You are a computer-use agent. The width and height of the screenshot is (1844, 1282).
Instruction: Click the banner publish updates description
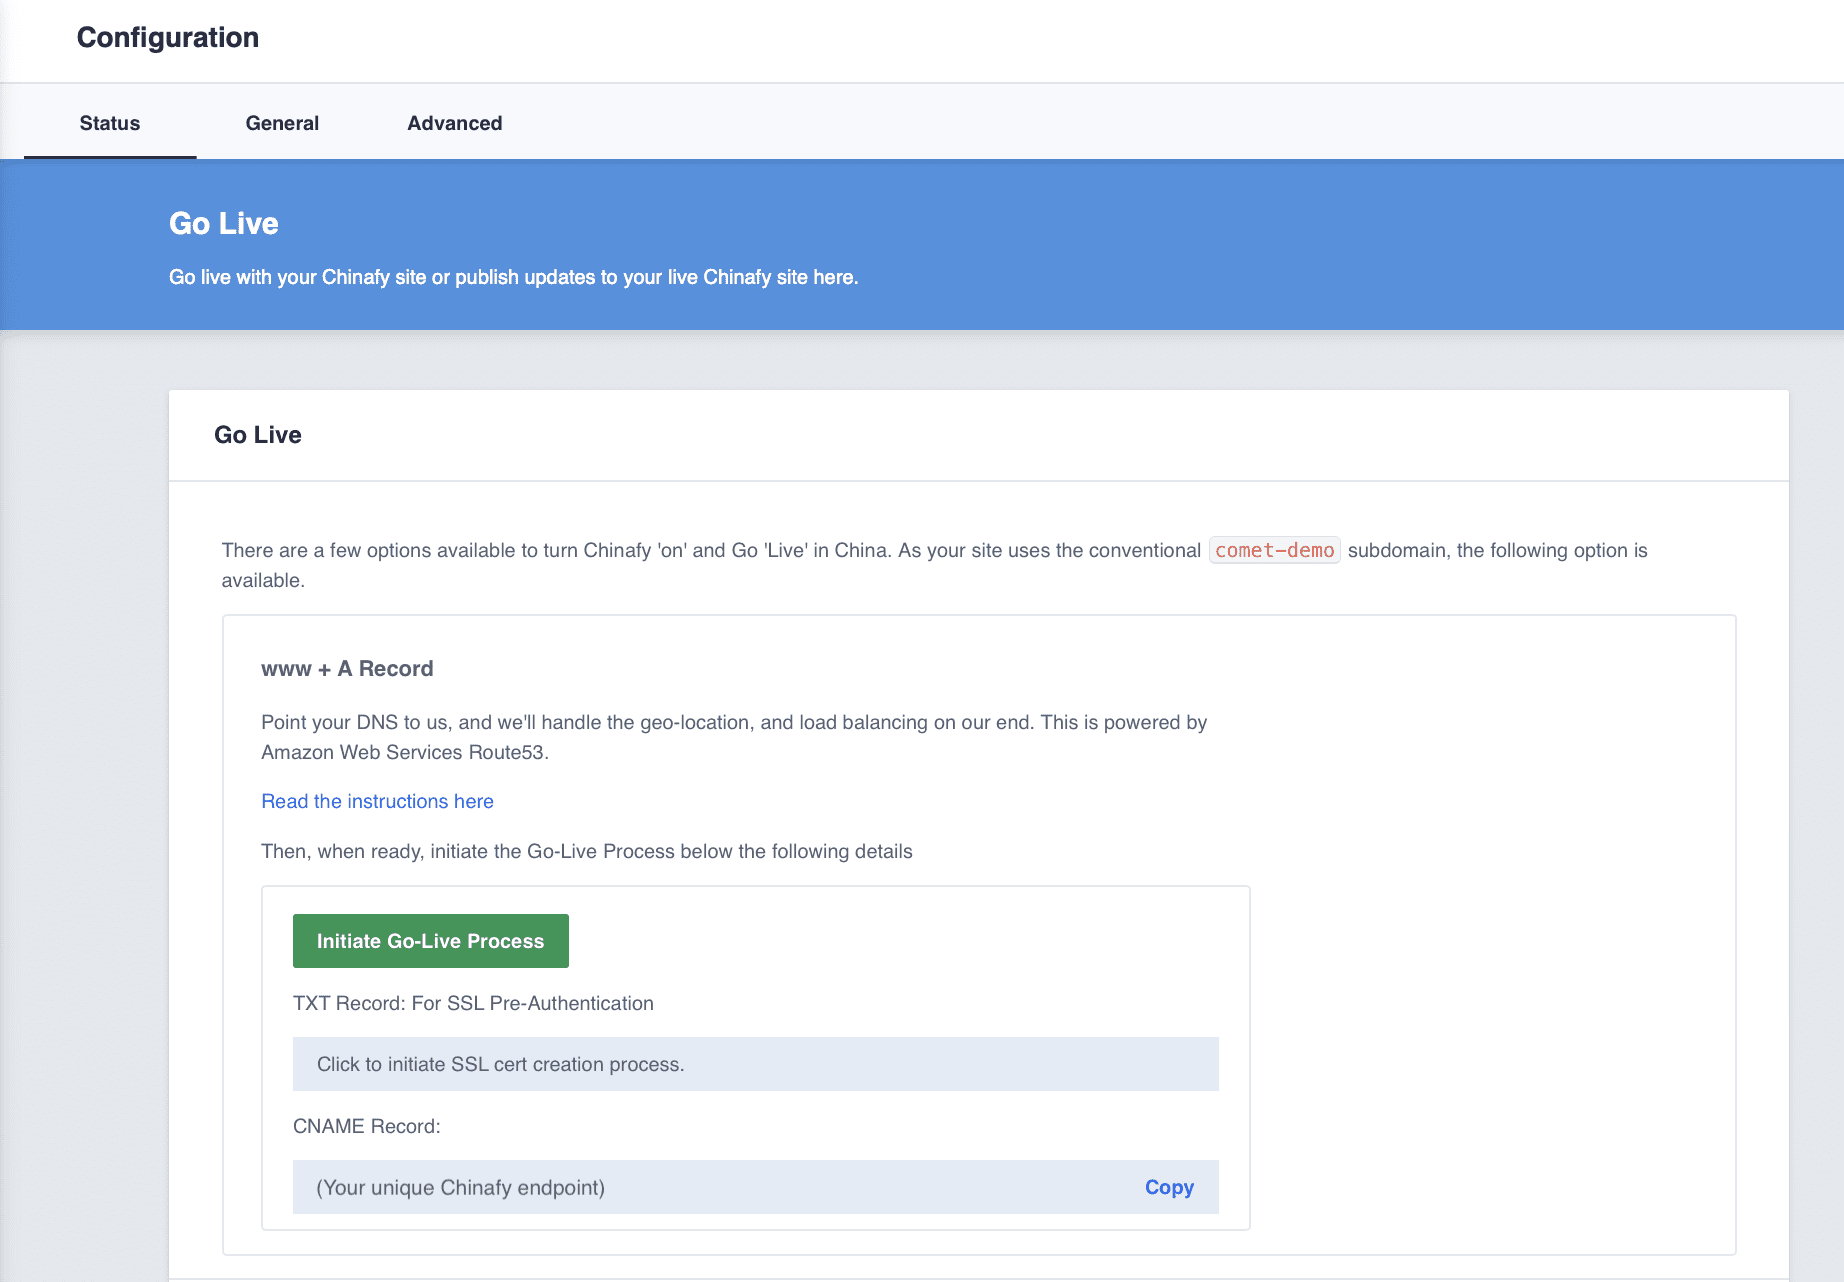coord(514,277)
